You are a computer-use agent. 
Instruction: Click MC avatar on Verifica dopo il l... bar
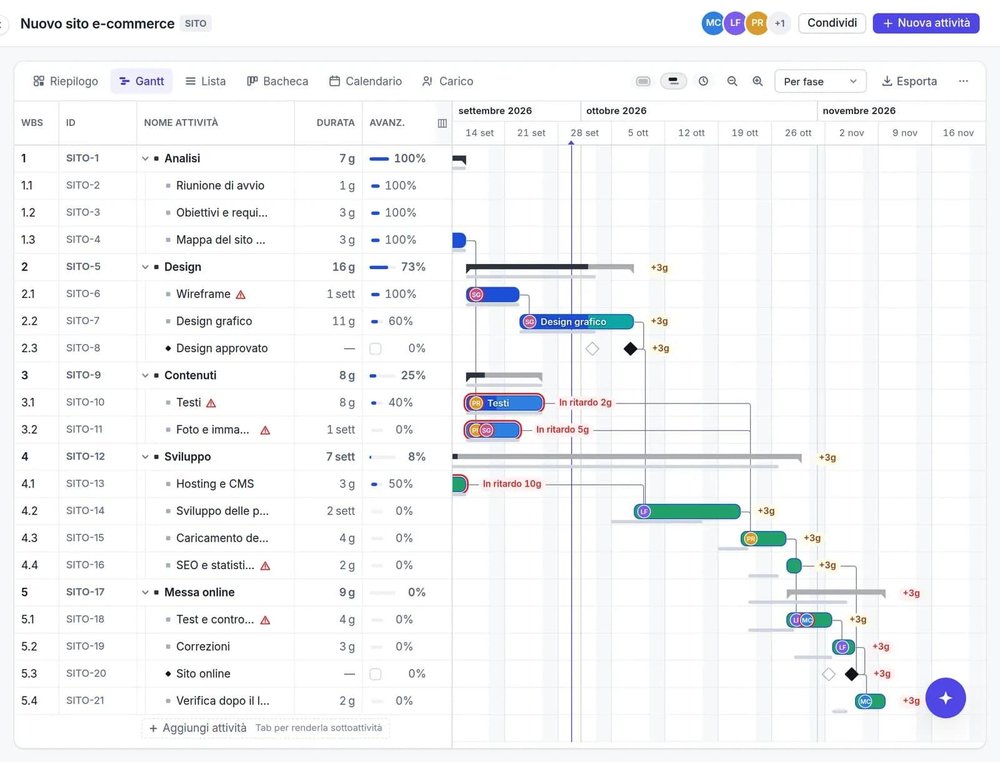tap(865, 701)
